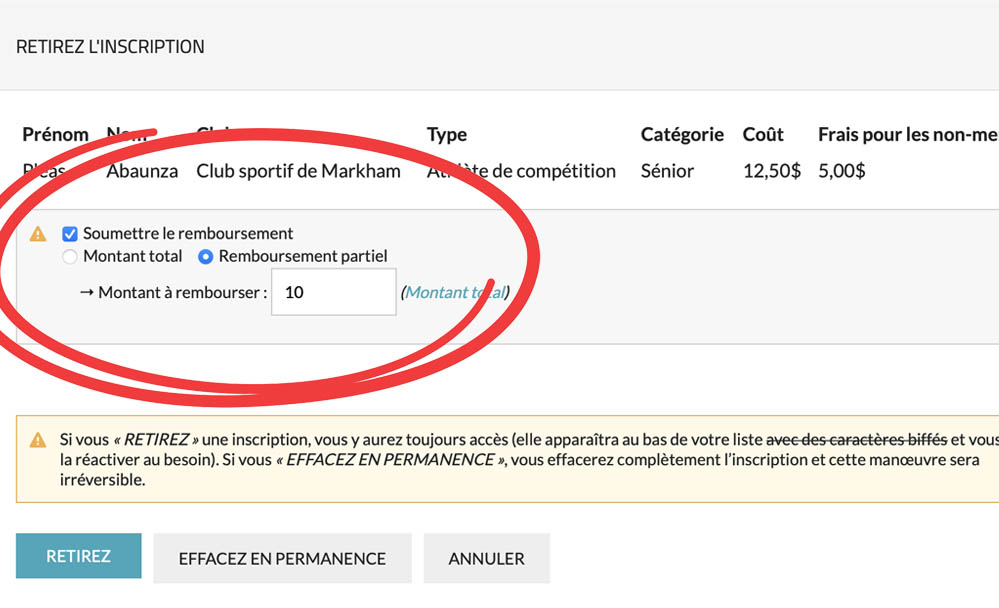
Task: Click the Abaunza last name cell
Action: (142, 171)
